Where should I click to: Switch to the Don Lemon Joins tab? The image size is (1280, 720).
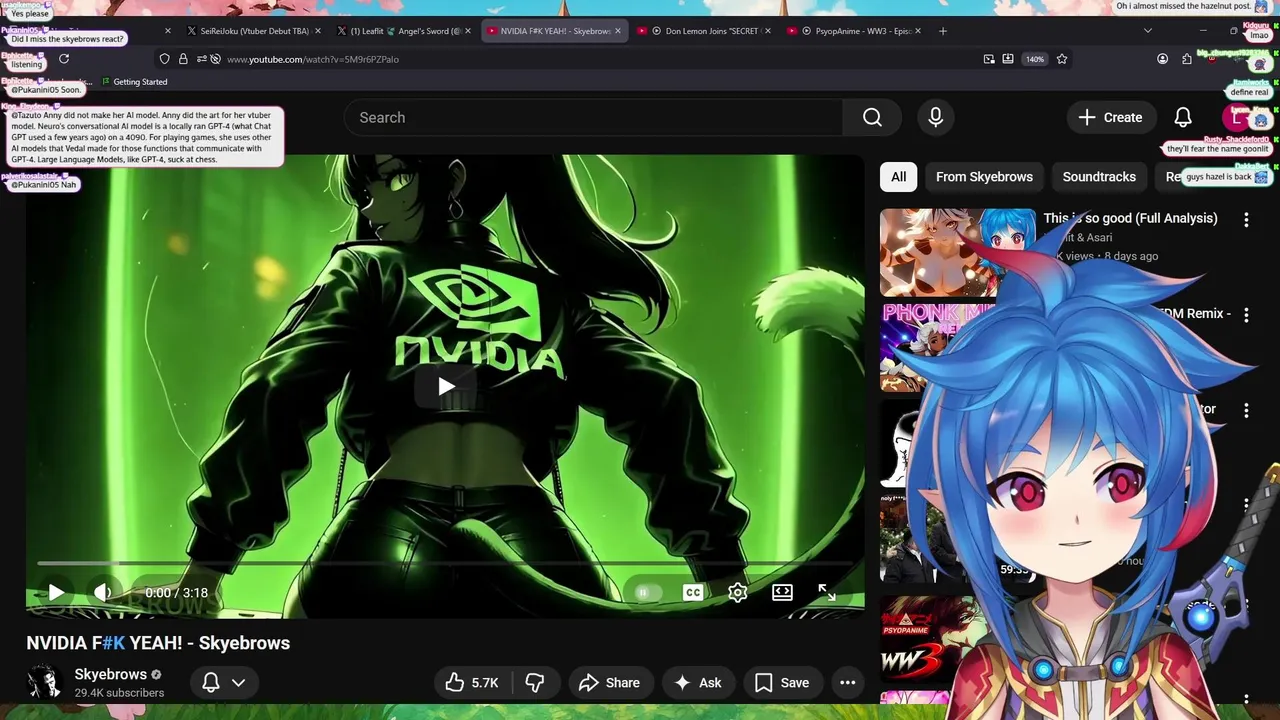pos(703,31)
